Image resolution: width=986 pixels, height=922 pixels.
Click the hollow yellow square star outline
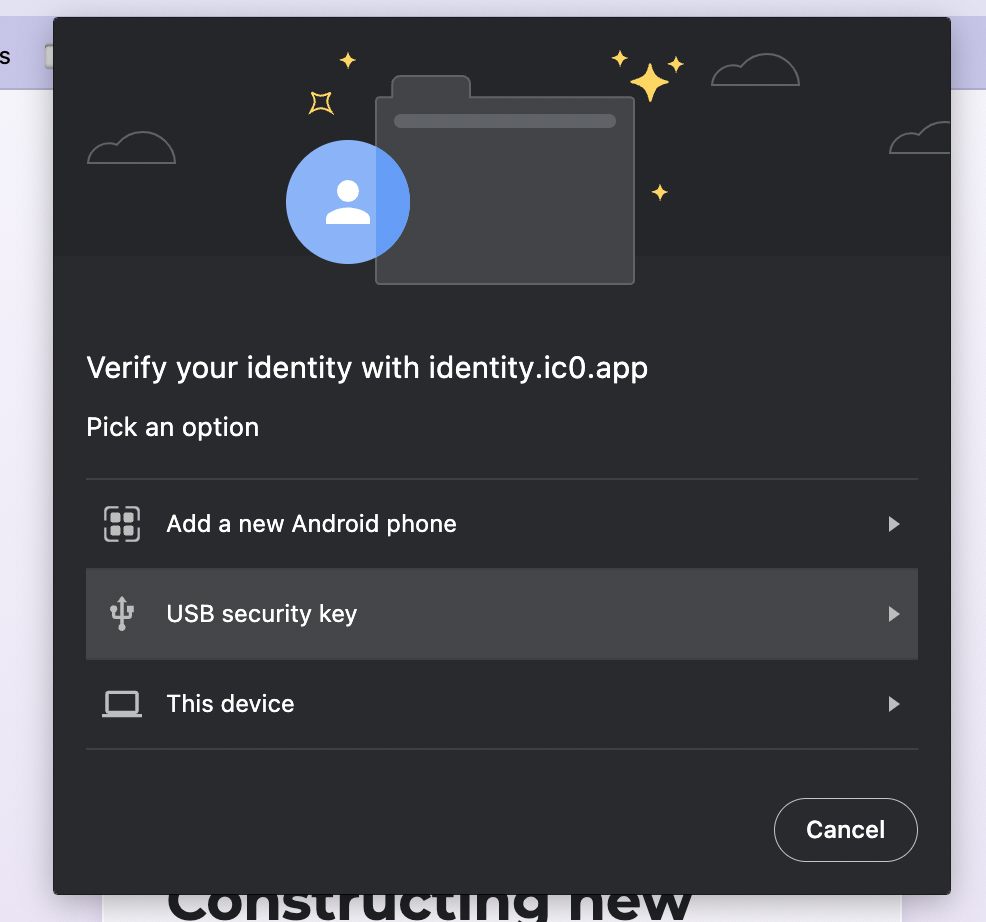[321, 103]
